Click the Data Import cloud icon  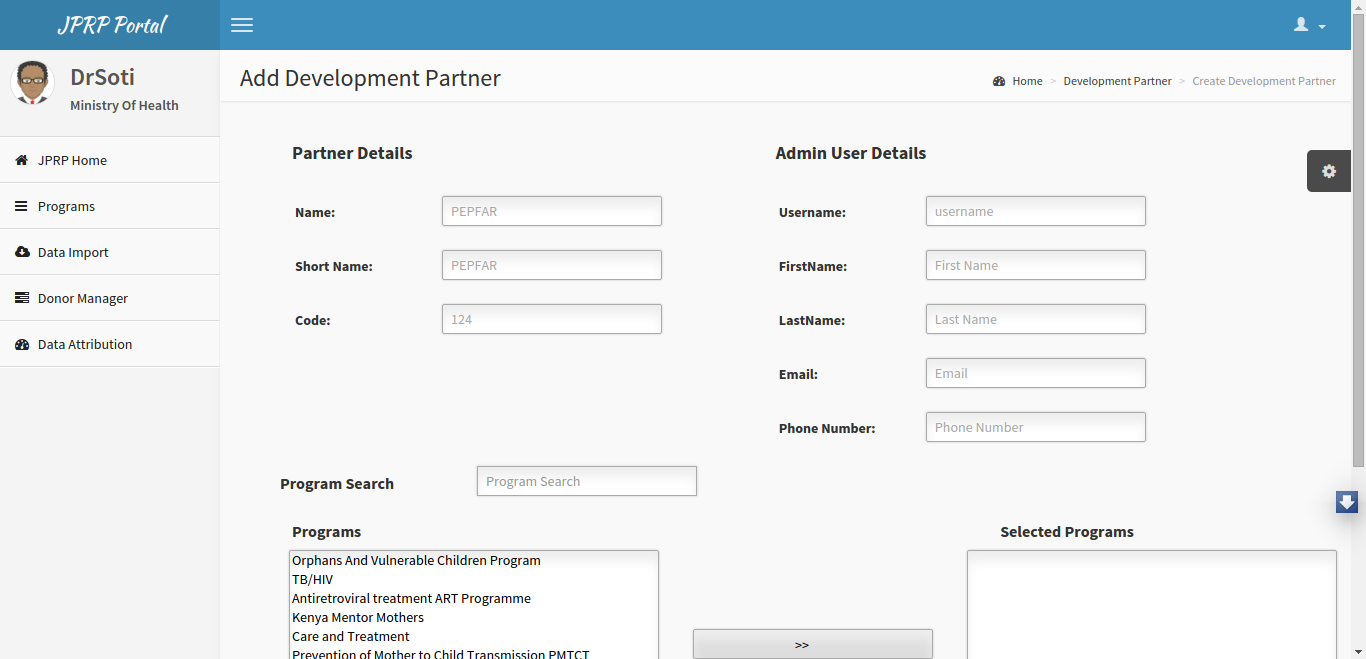22,252
